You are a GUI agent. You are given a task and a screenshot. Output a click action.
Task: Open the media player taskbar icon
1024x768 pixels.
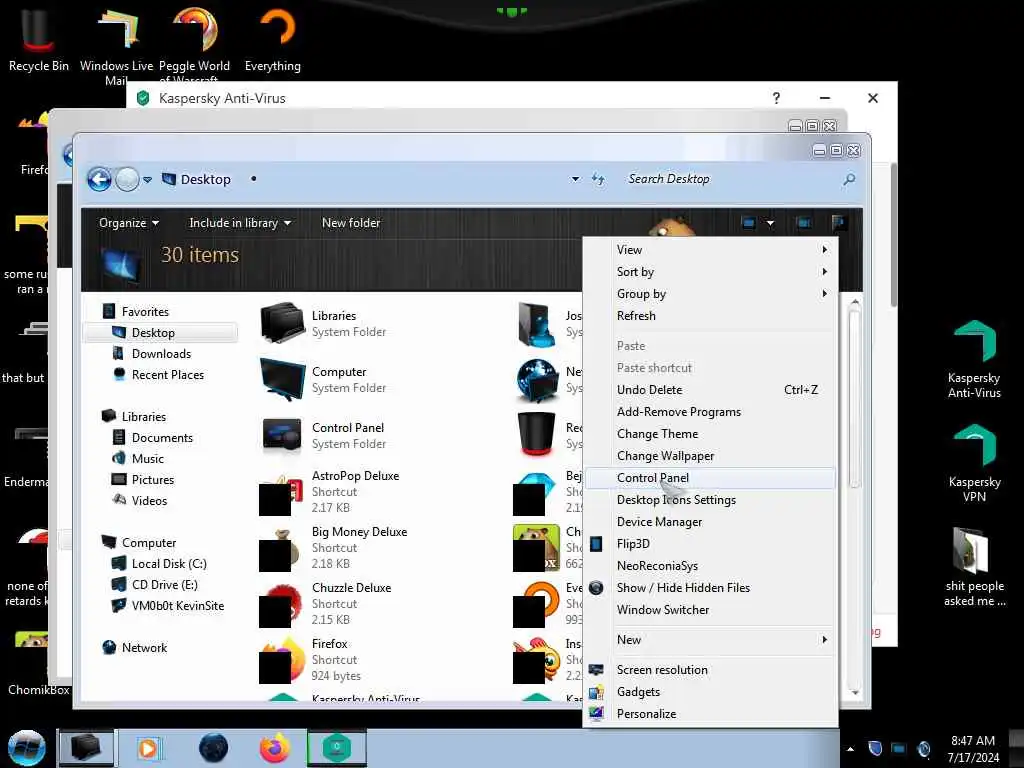pyautogui.click(x=148, y=748)
